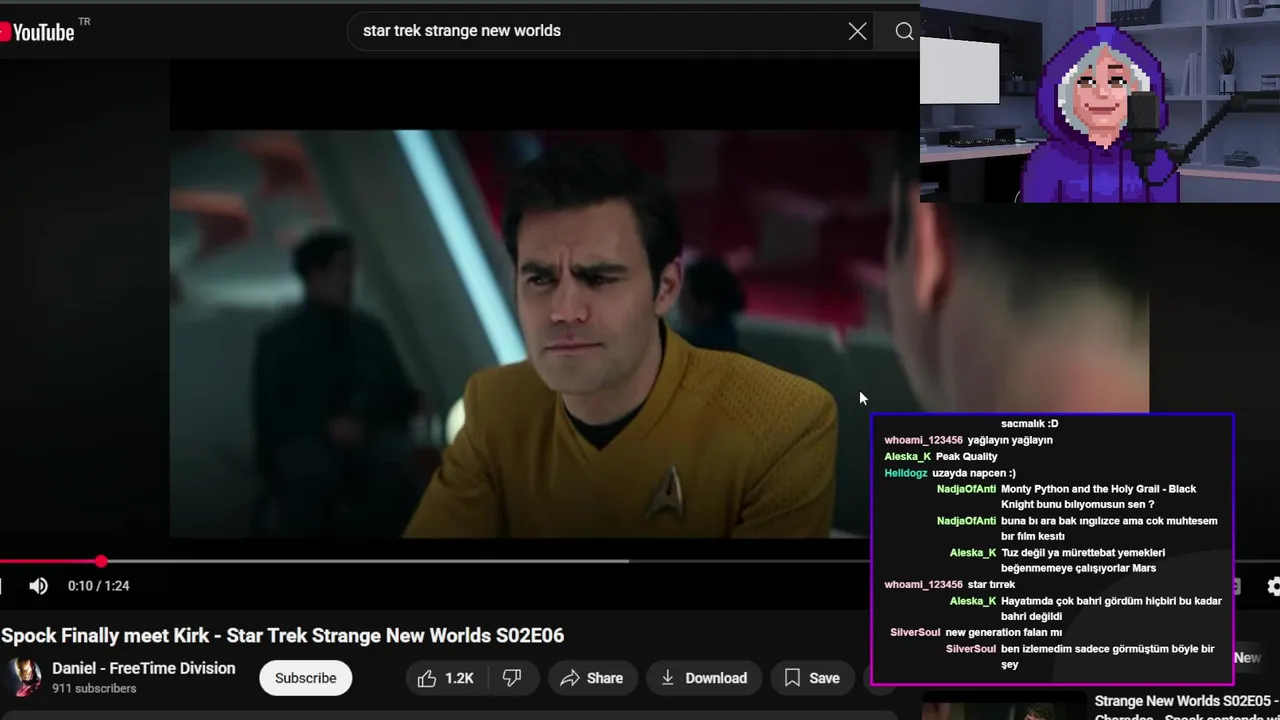Download the video
1280x720 pixels.
tap(704, 678)
